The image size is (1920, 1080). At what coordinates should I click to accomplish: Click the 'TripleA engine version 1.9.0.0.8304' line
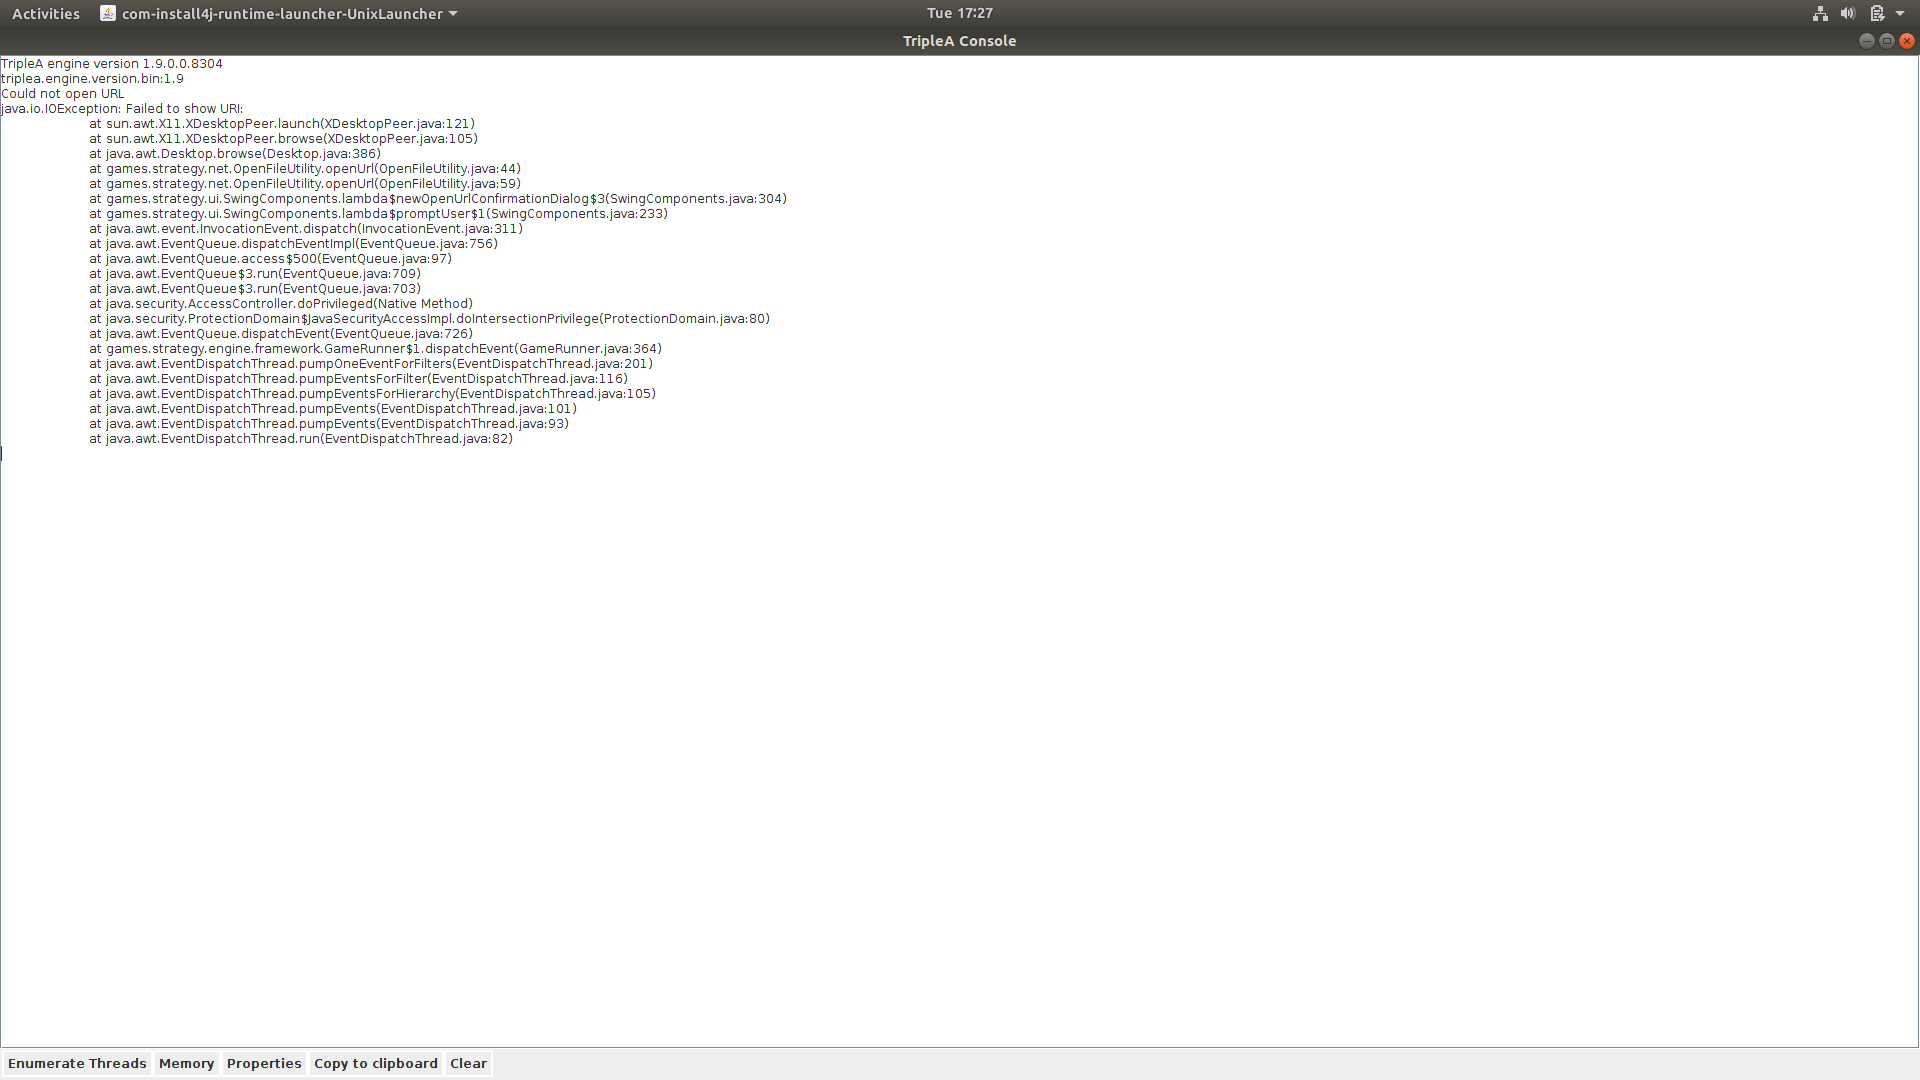coord(112,63)
